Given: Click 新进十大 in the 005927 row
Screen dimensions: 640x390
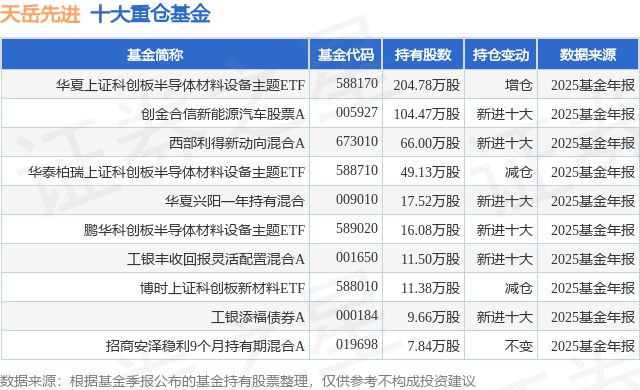Looking at the screenshot, I should (505, 114).
